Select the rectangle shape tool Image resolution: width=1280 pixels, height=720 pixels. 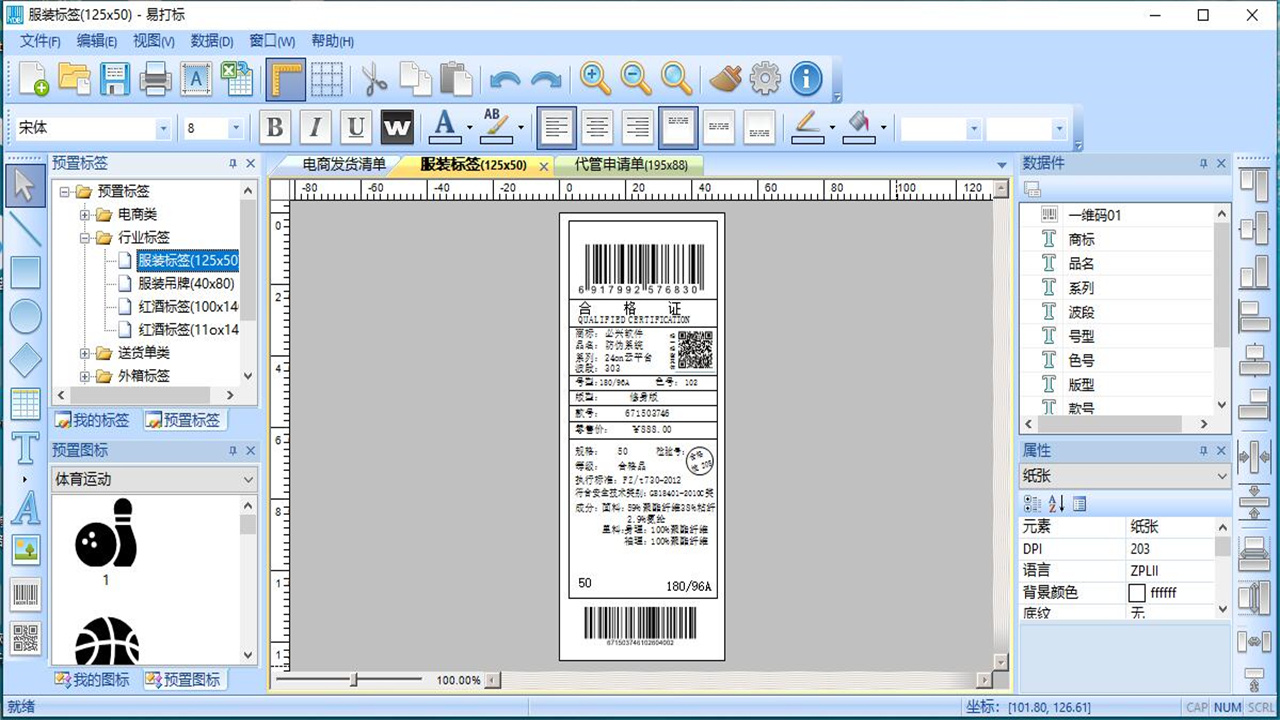pos(25,273)
